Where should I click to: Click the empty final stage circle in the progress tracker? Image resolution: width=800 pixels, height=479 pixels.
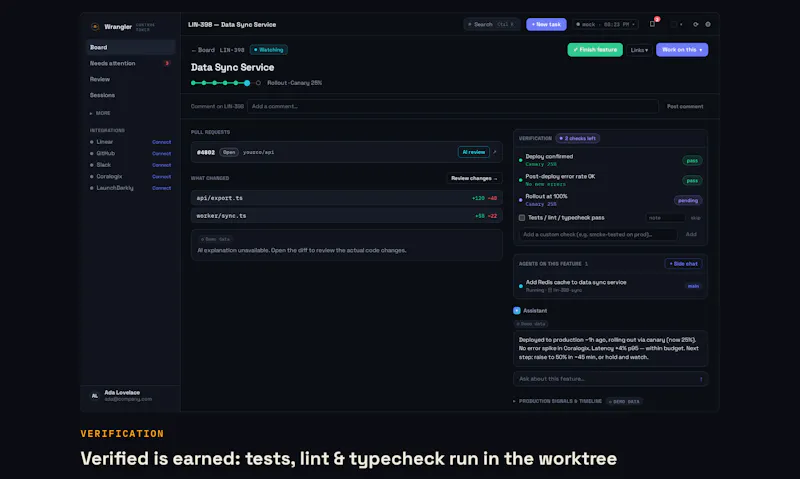click(258, 83)
